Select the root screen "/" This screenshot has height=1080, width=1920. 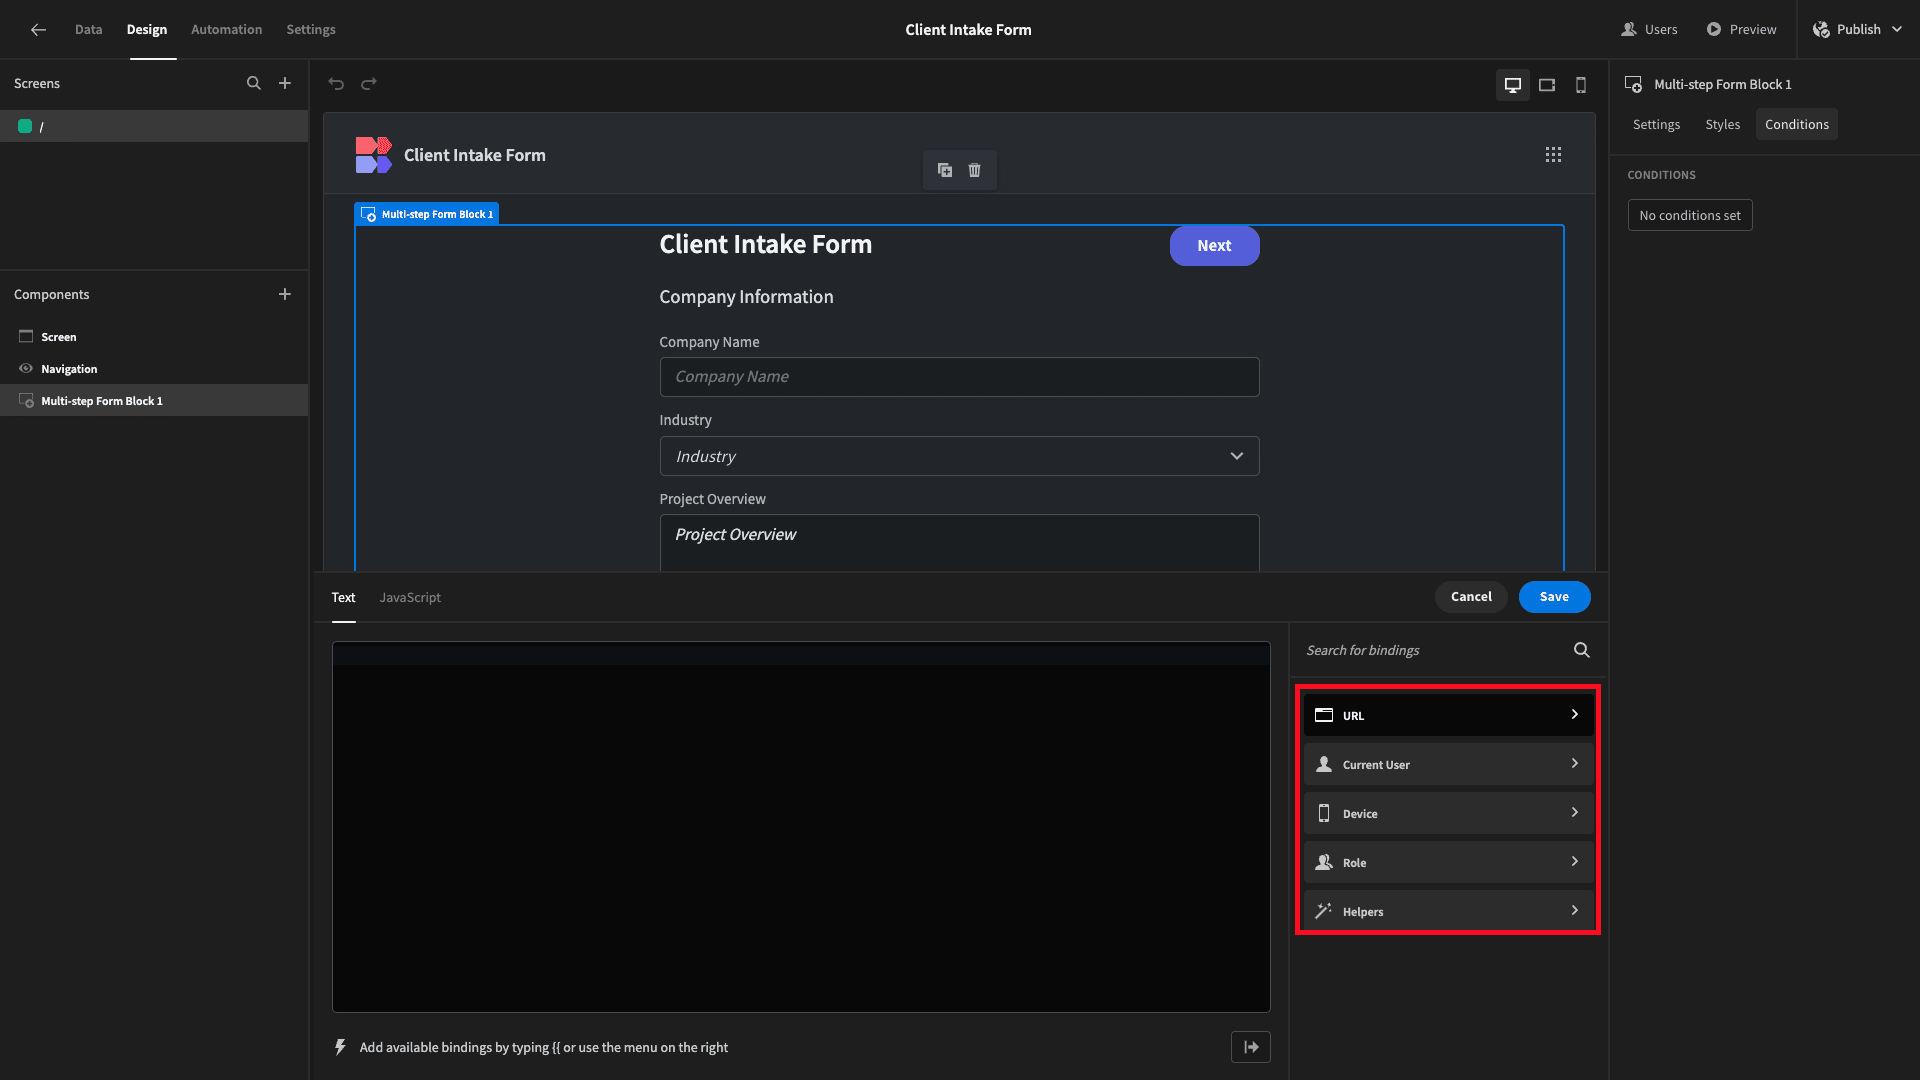154,126
